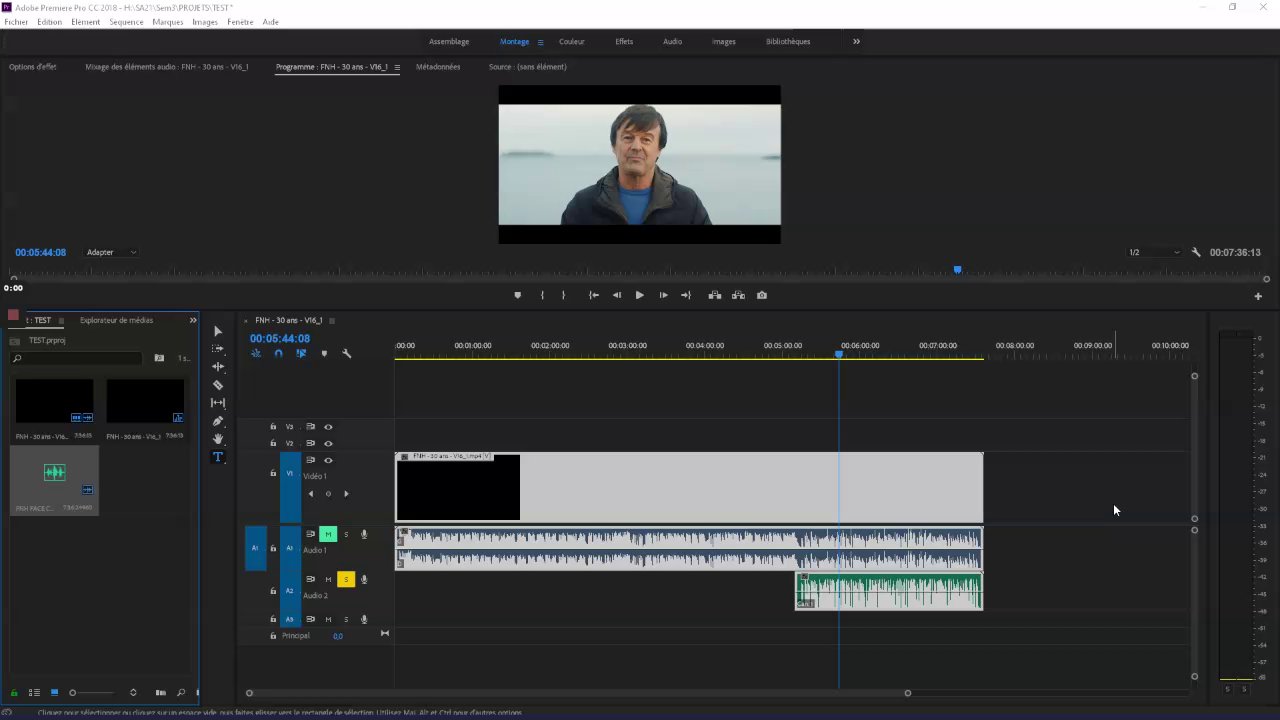Screen dimensions: 1280x720
Task: Open the Séquence menu
Action: tap(126, 22)
